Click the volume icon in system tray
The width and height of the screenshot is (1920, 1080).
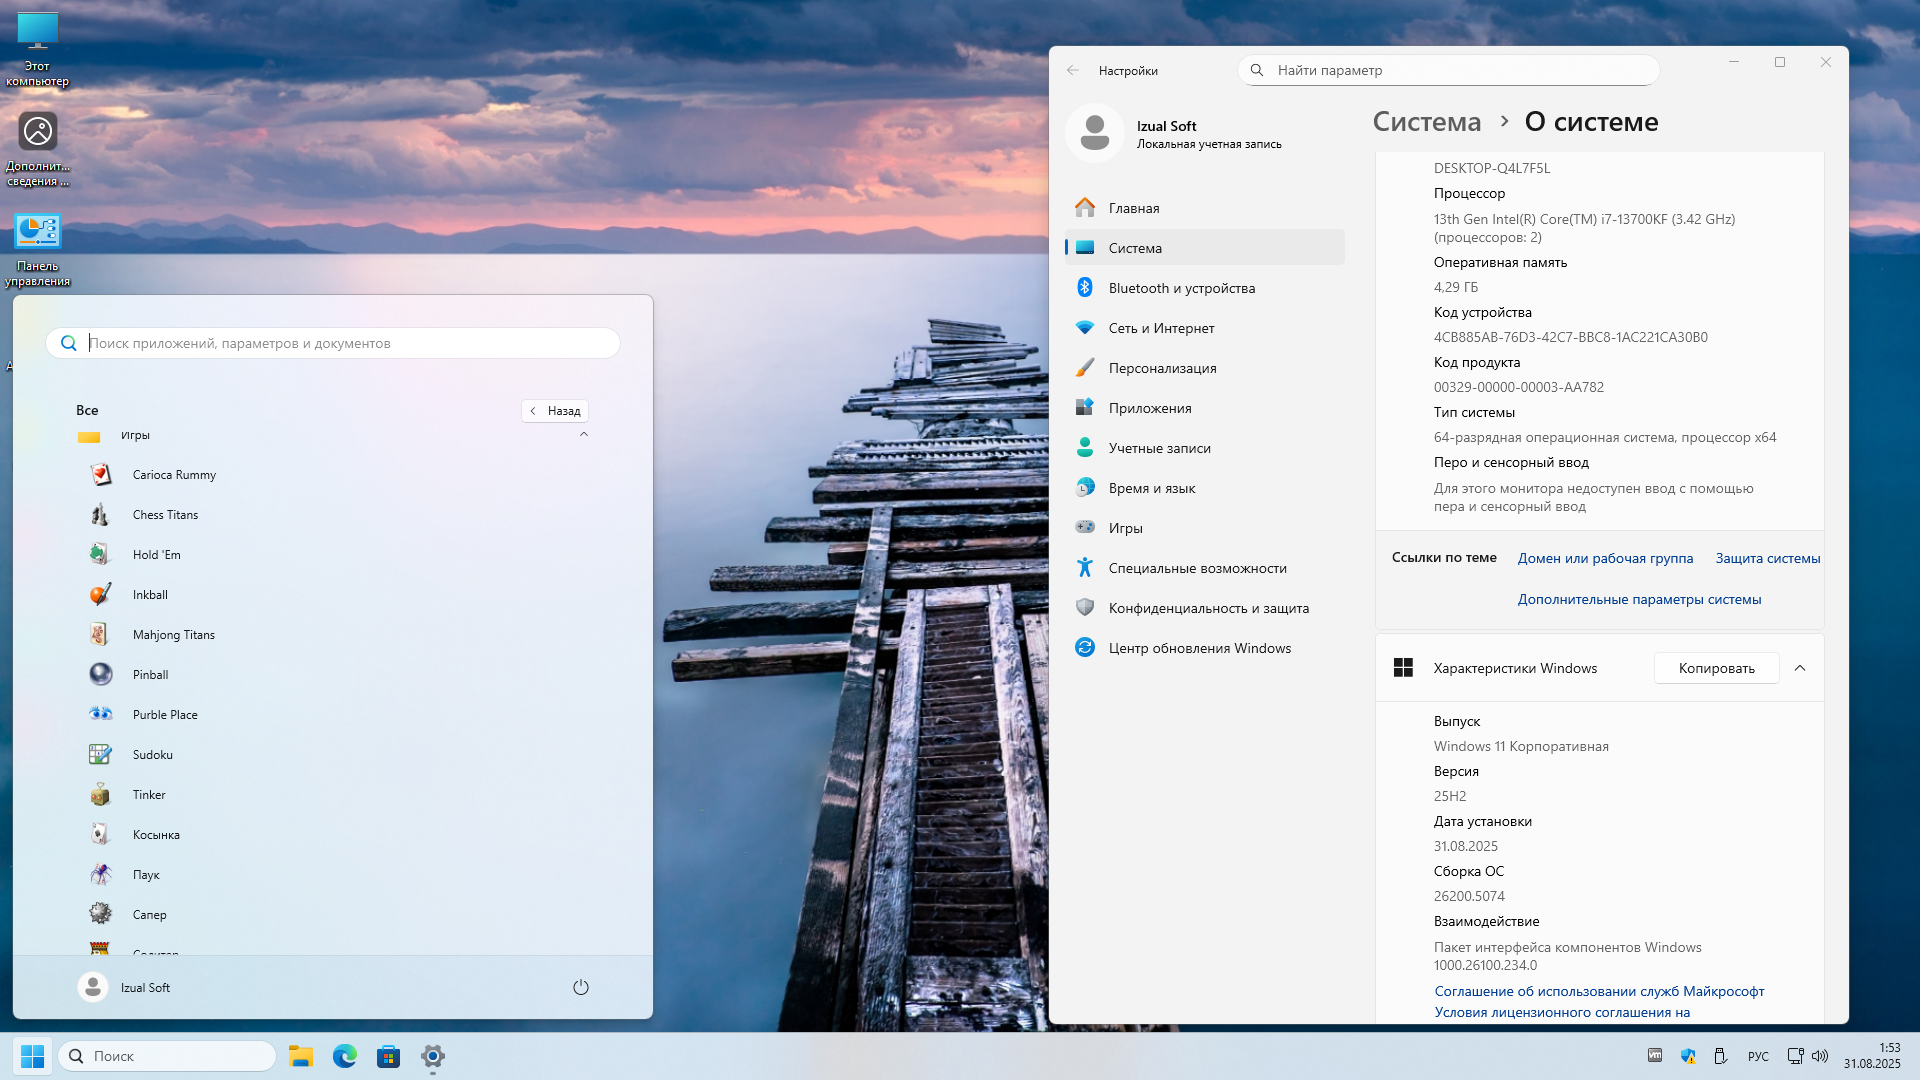(1820, 1056)
